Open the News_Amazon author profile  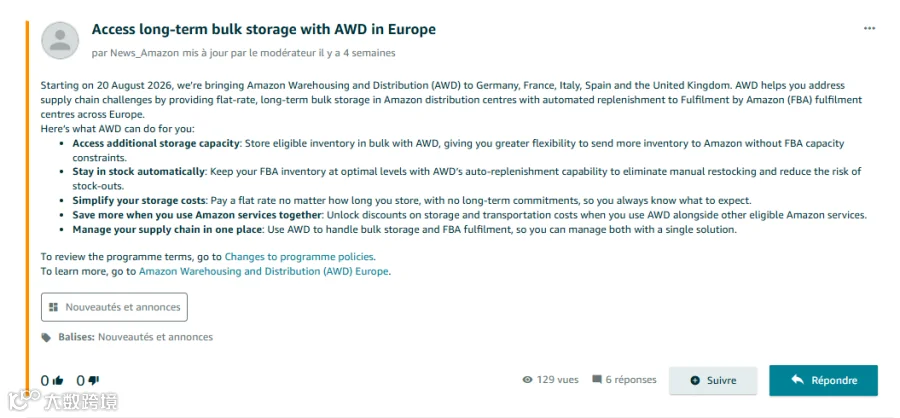click(x=142, y=53)
